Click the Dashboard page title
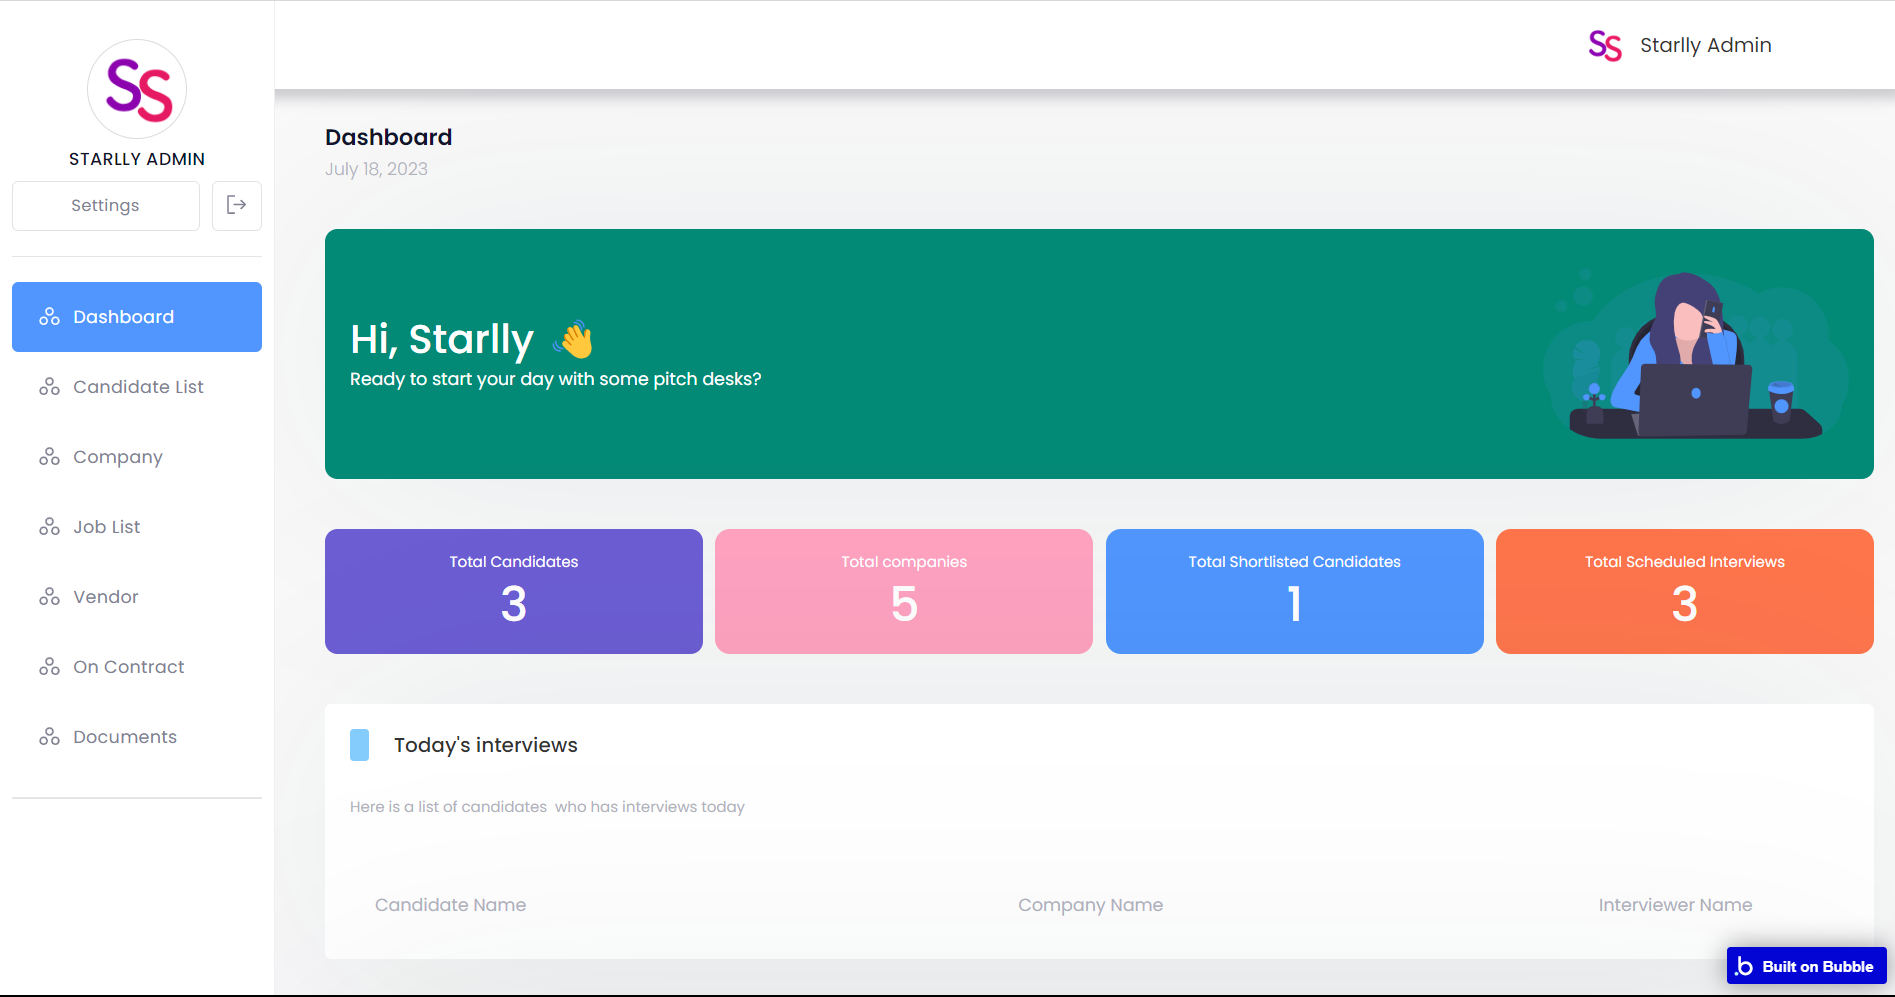The image size is (1895, 997). tap(389, 137)
